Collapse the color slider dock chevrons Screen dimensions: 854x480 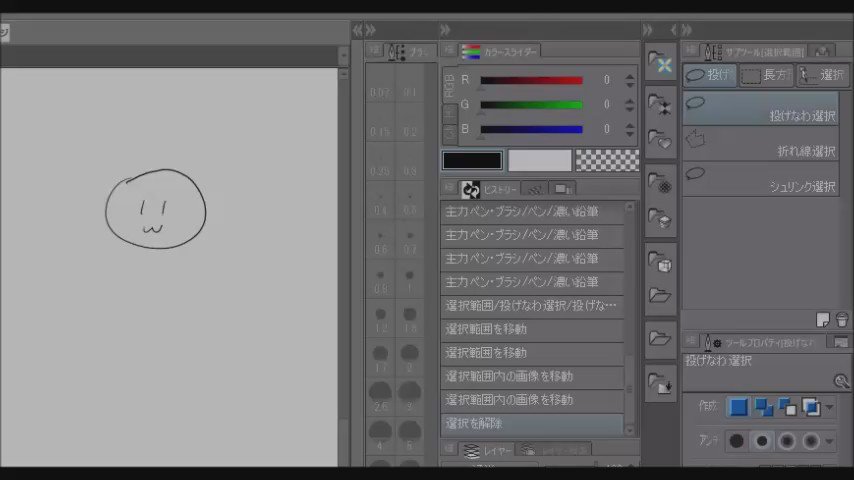pos(445,30)
